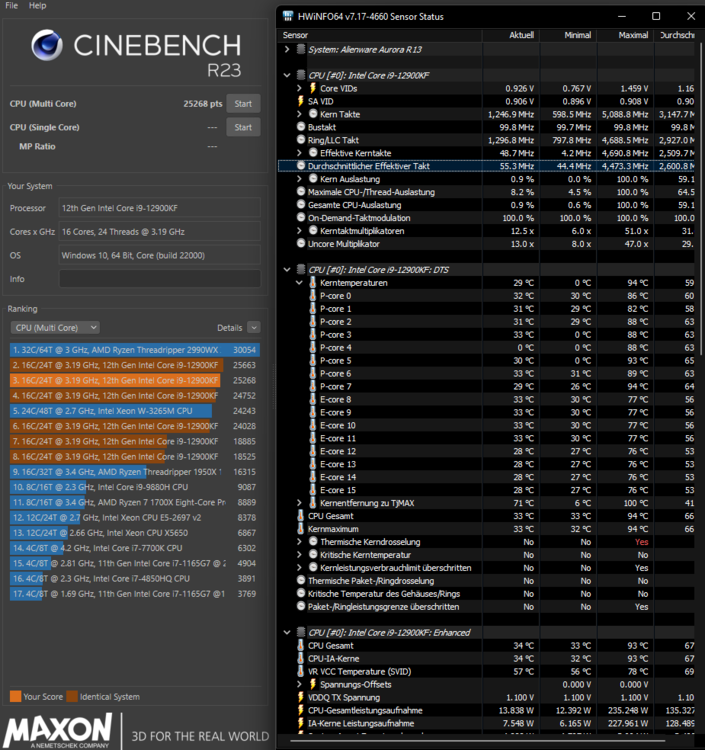Image resolution: width=705 pixels, height=750 pixels.
Task: Open the CPU (Multi Core) ranking dropdown
Action: [55, 327]
